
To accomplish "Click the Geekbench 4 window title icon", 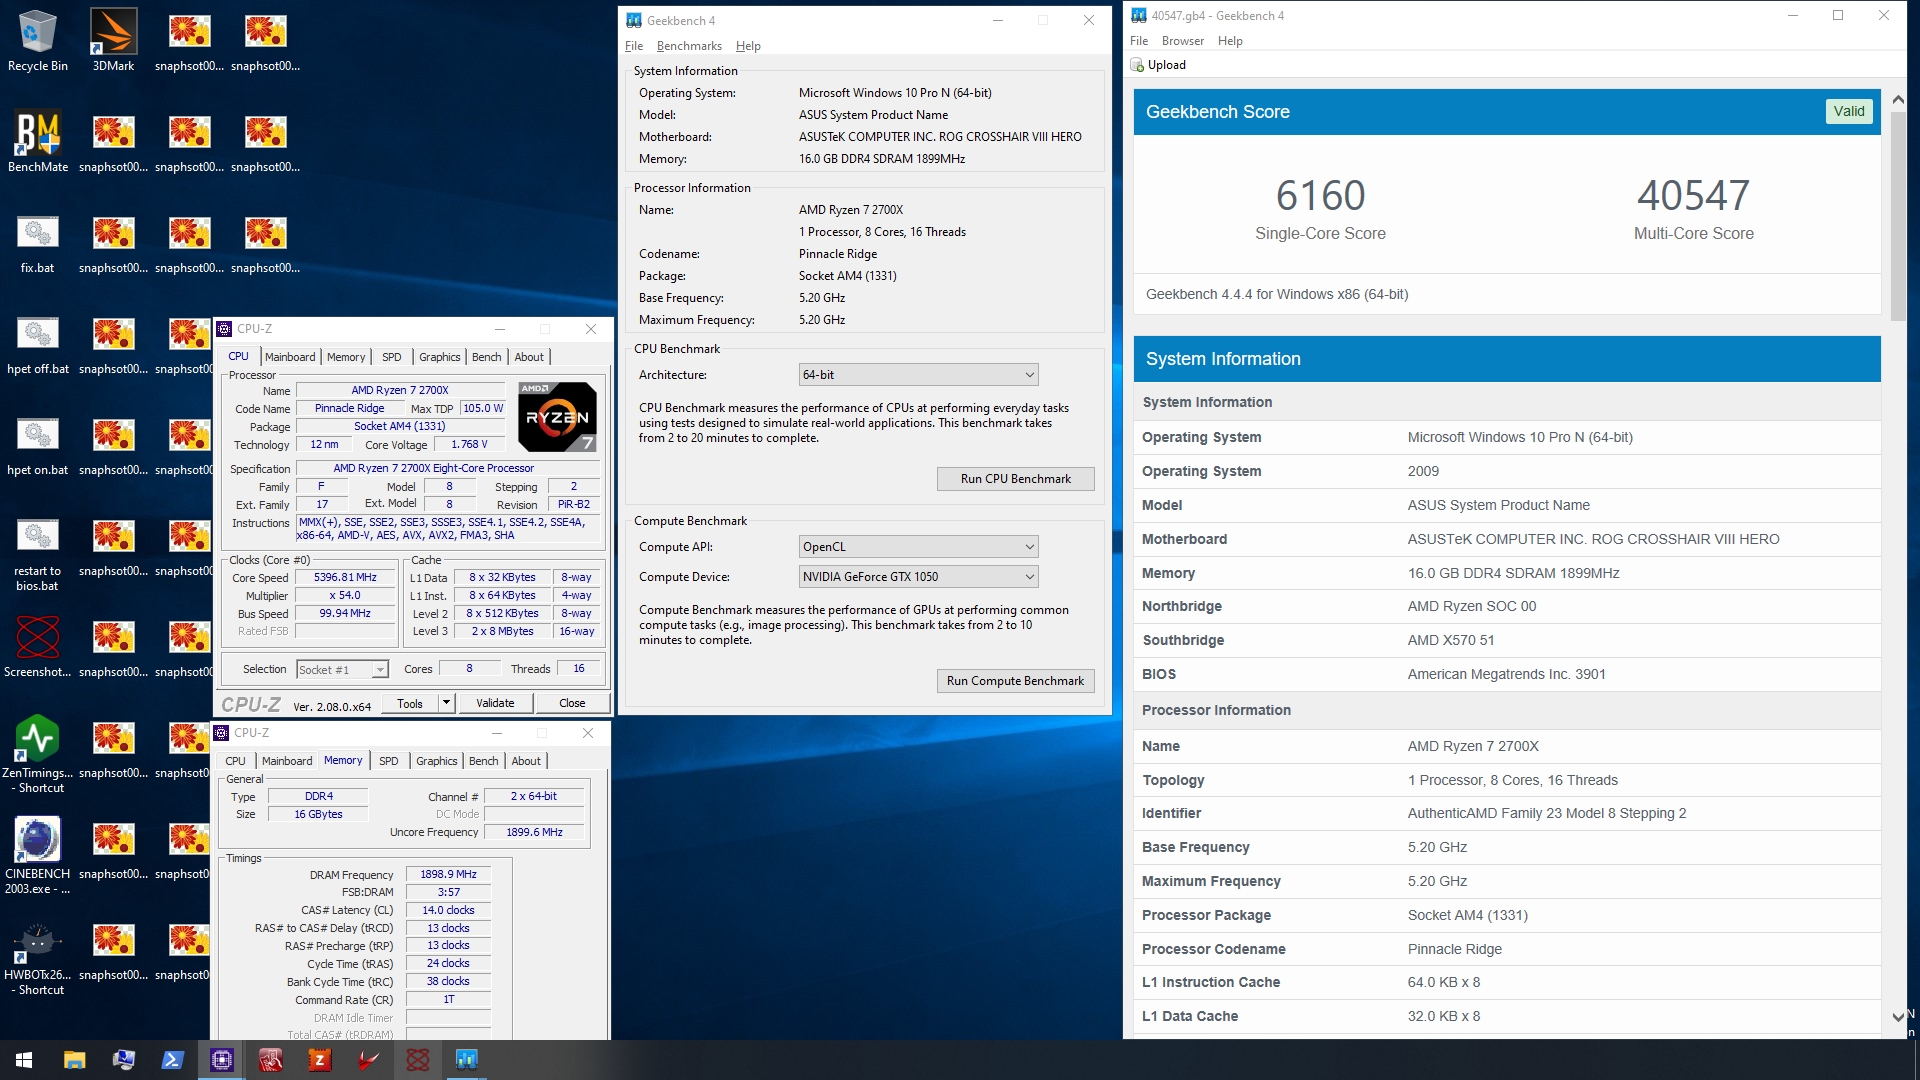I will tap(633, 21).
